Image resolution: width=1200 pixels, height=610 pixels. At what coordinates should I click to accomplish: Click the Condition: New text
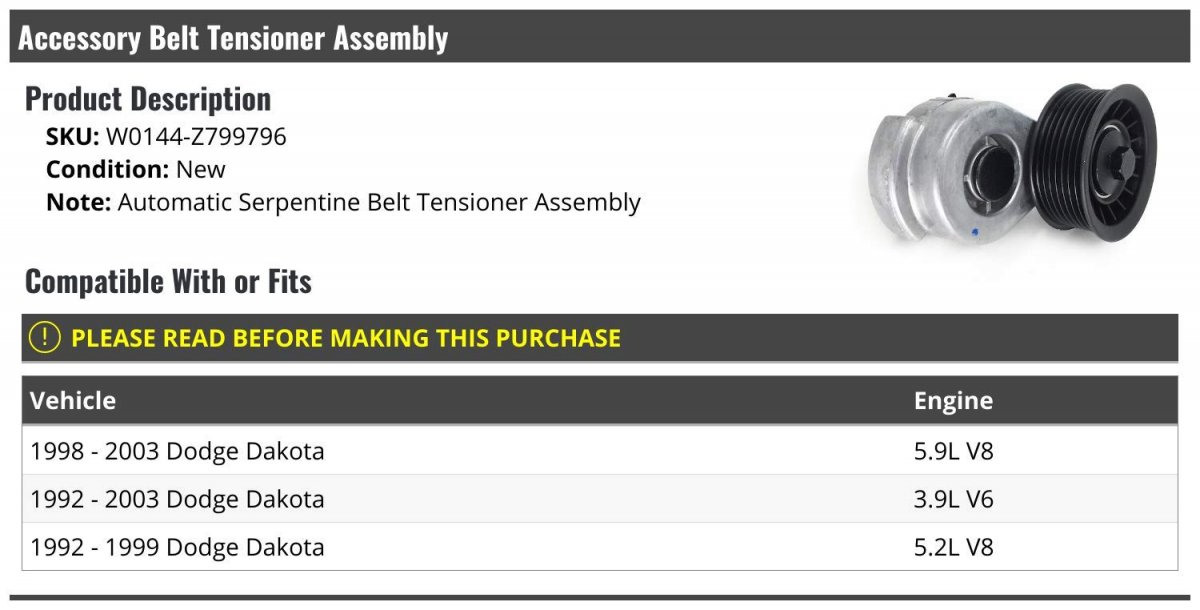[136, 169]
